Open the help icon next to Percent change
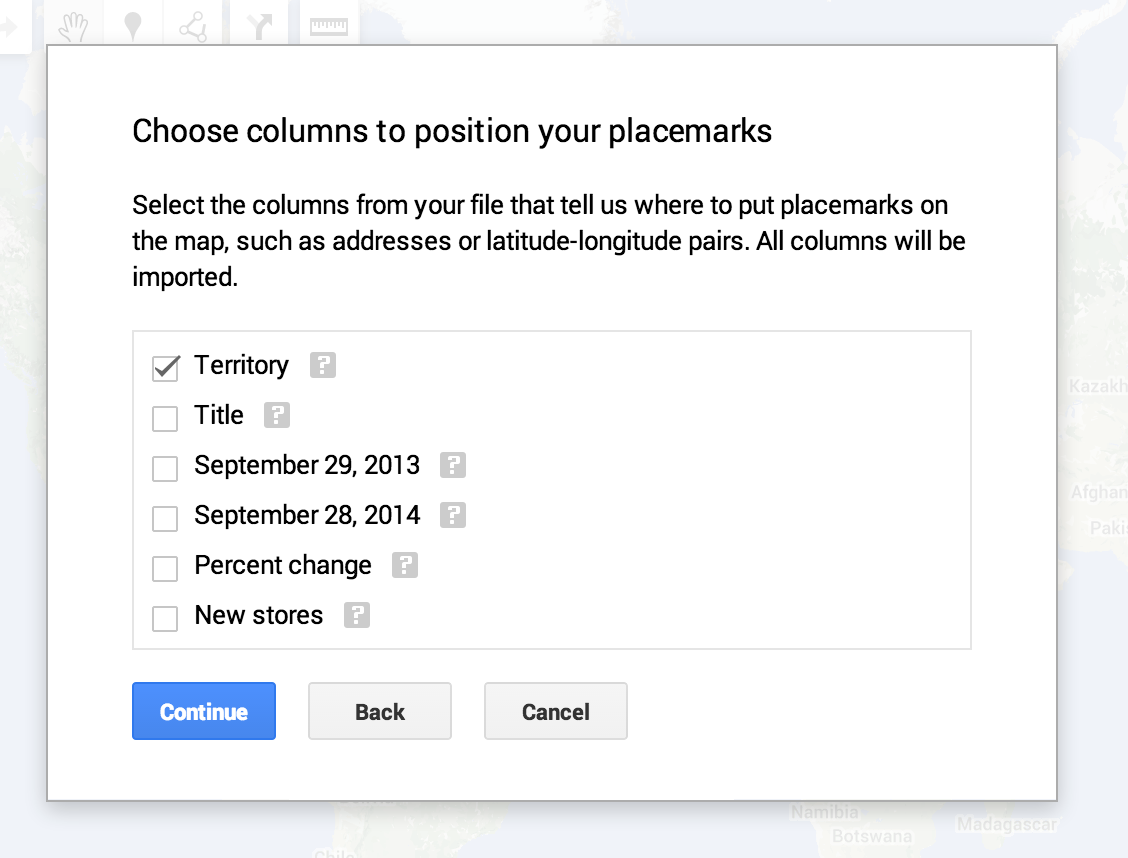Viewport: 1128px width, 858px height. pos(405,565)
